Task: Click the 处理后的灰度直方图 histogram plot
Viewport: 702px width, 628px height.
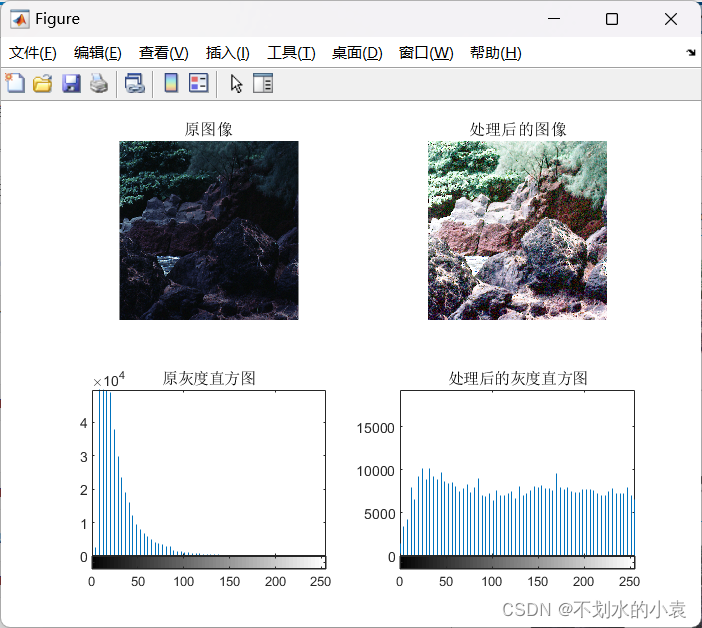Action: pyautogui.click(x=517, y=473)
